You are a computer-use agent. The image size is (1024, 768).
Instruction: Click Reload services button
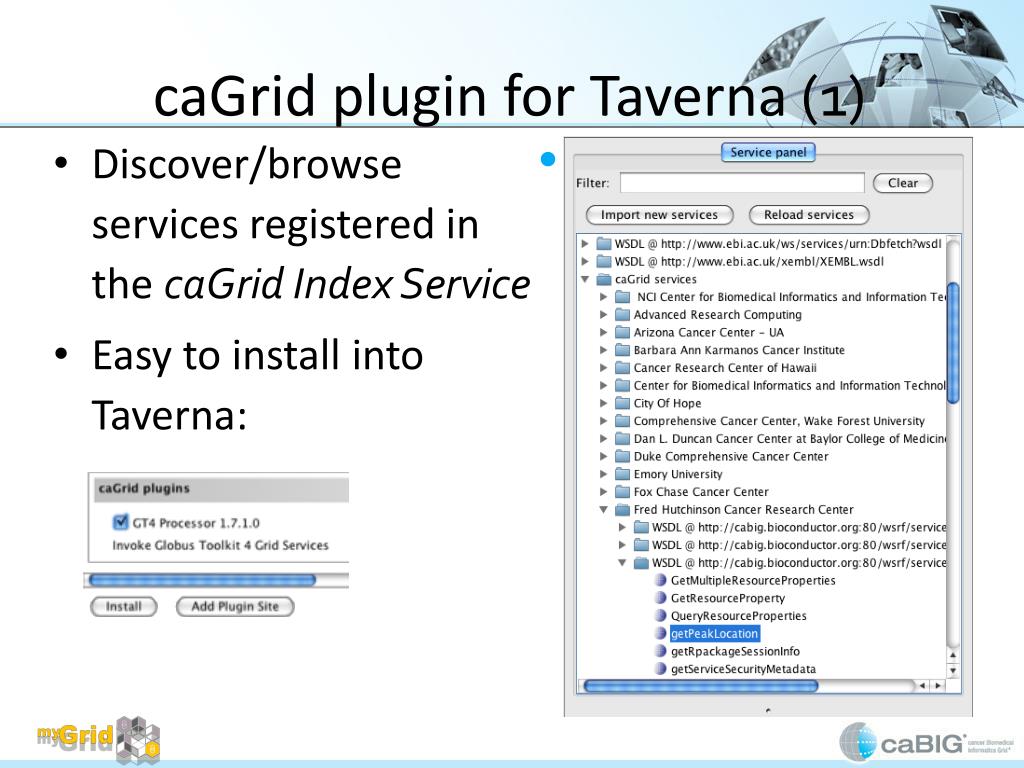pyautogui.click(x=808, y=215)
